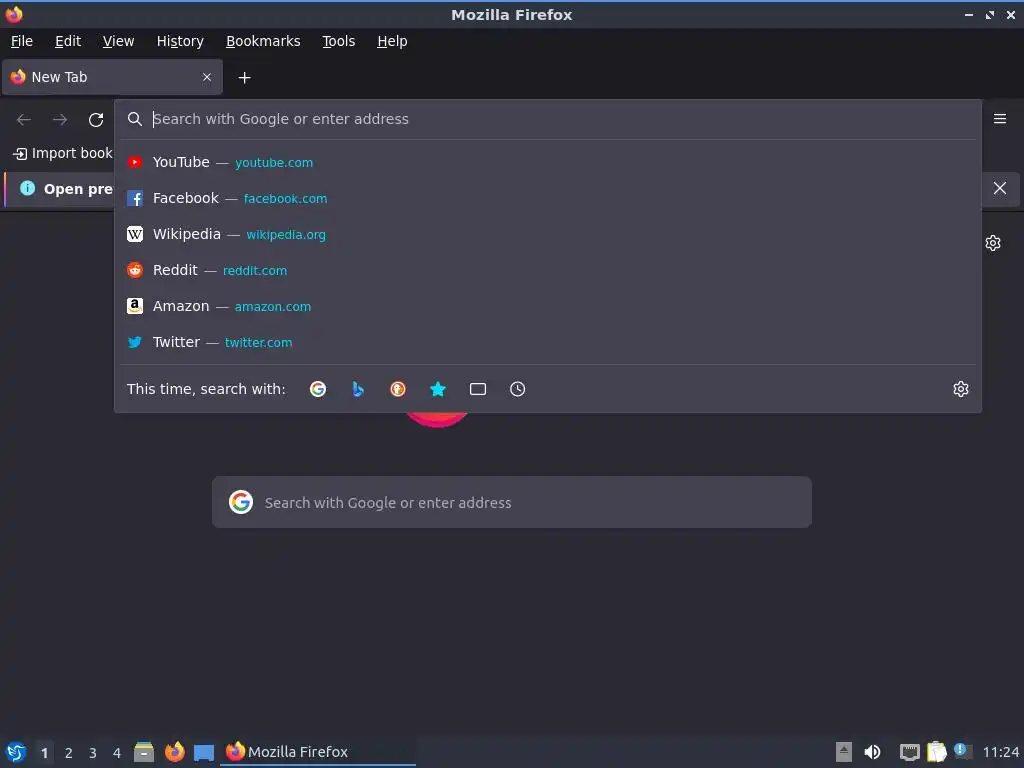Choose the YouTube suggestion
Viewport: 1024px width, 768px height.
pos(548,162)
